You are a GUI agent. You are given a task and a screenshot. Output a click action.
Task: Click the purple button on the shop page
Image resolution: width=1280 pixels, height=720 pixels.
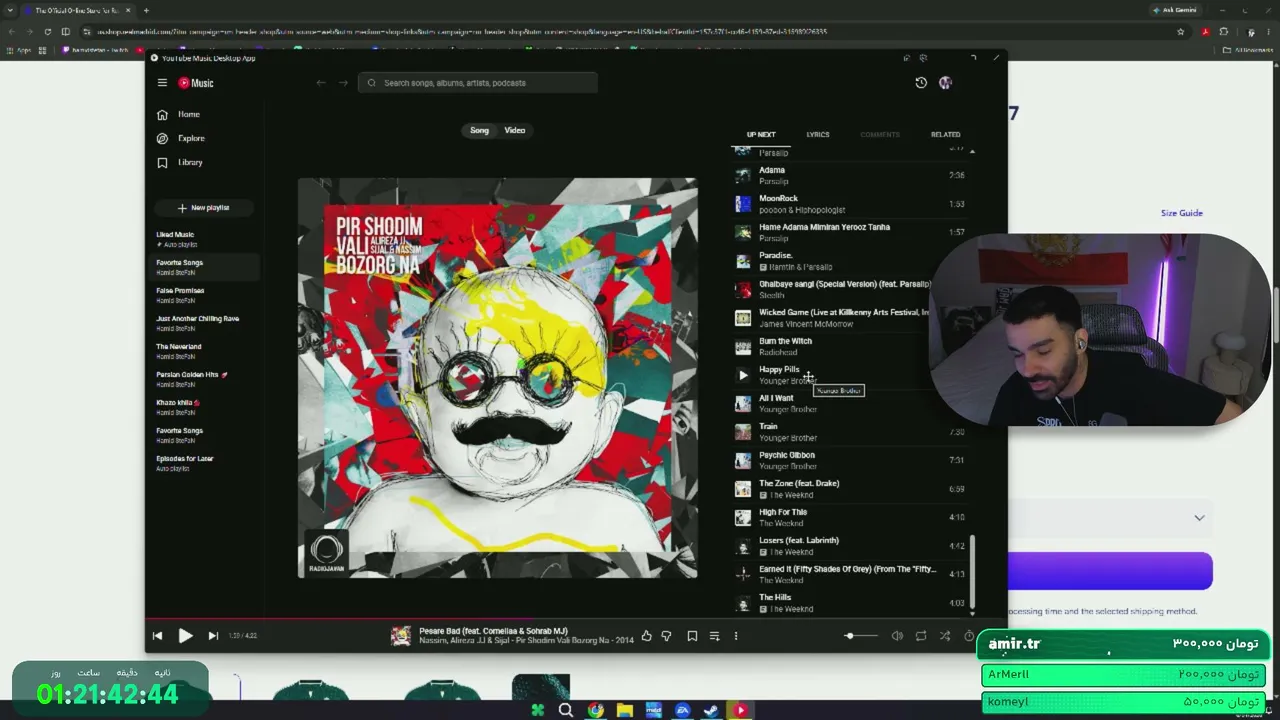coord(1110,571)
